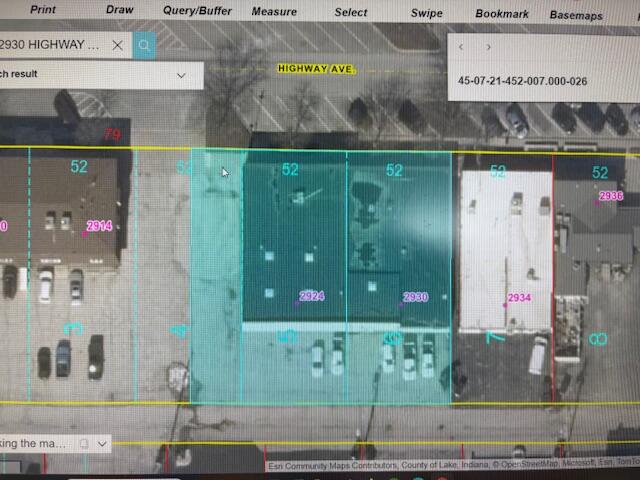
Task: Expand the search result dropdown
Action: pos(182,75)
